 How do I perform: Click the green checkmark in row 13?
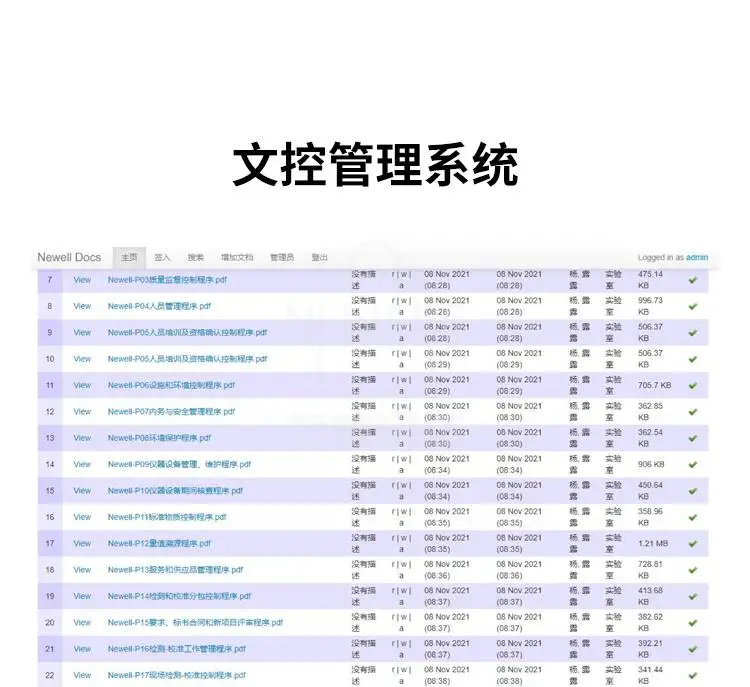(x=693, y=438)
